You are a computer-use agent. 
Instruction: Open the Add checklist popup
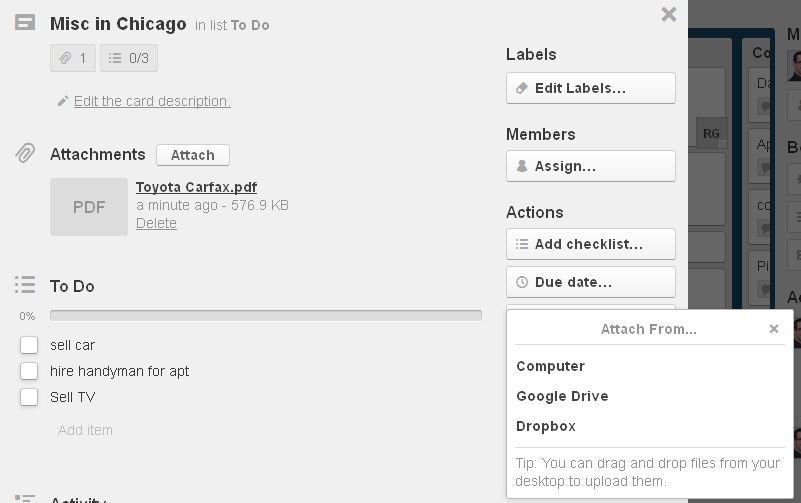tap(591, 244)
